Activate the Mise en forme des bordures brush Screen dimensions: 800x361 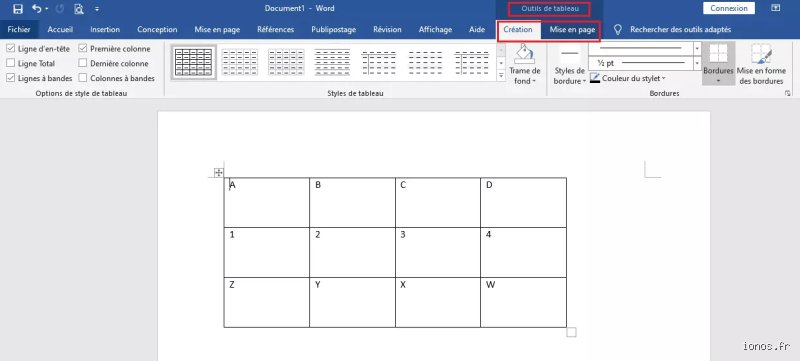[761, 54]
